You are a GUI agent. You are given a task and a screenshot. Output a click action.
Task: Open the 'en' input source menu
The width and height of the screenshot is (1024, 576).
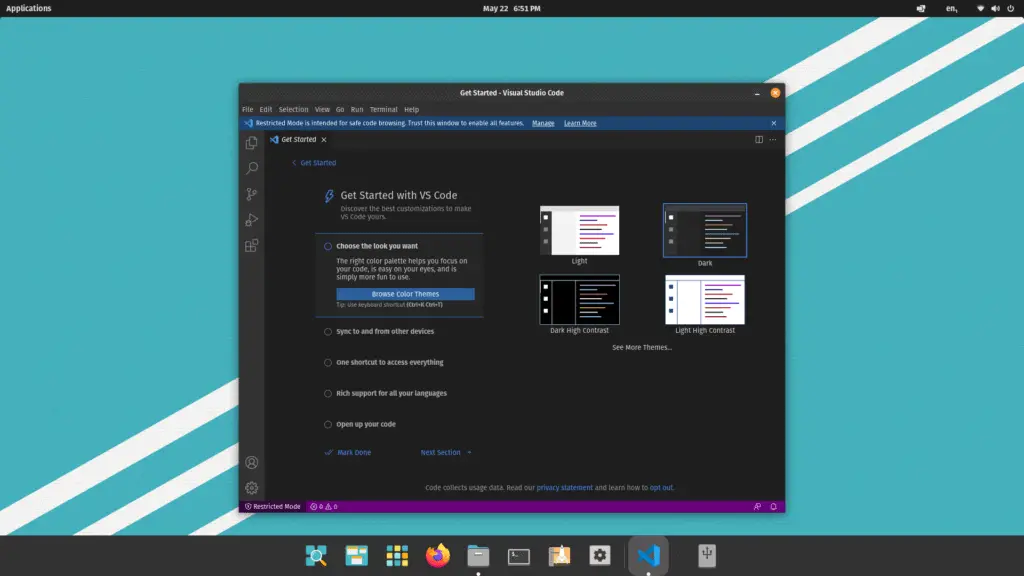pos(952,8)
